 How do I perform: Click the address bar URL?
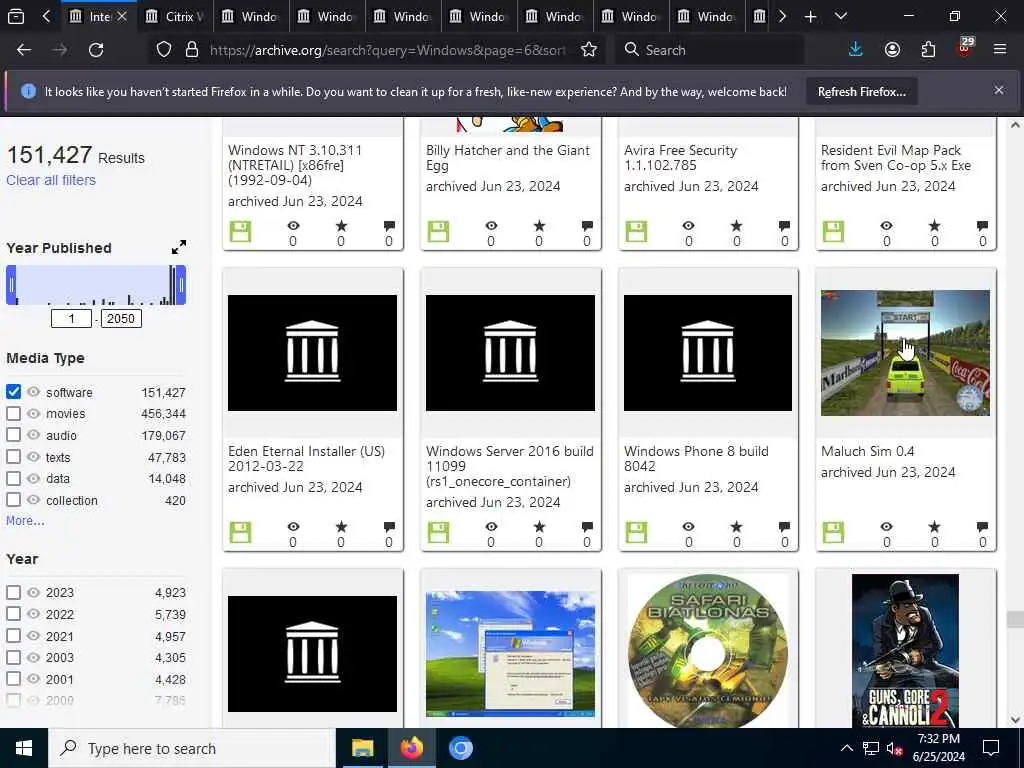pos(387,50)
